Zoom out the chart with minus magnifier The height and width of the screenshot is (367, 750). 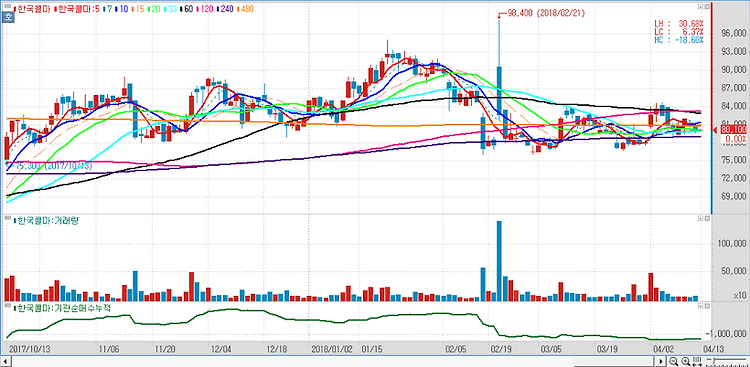point(674,361)
